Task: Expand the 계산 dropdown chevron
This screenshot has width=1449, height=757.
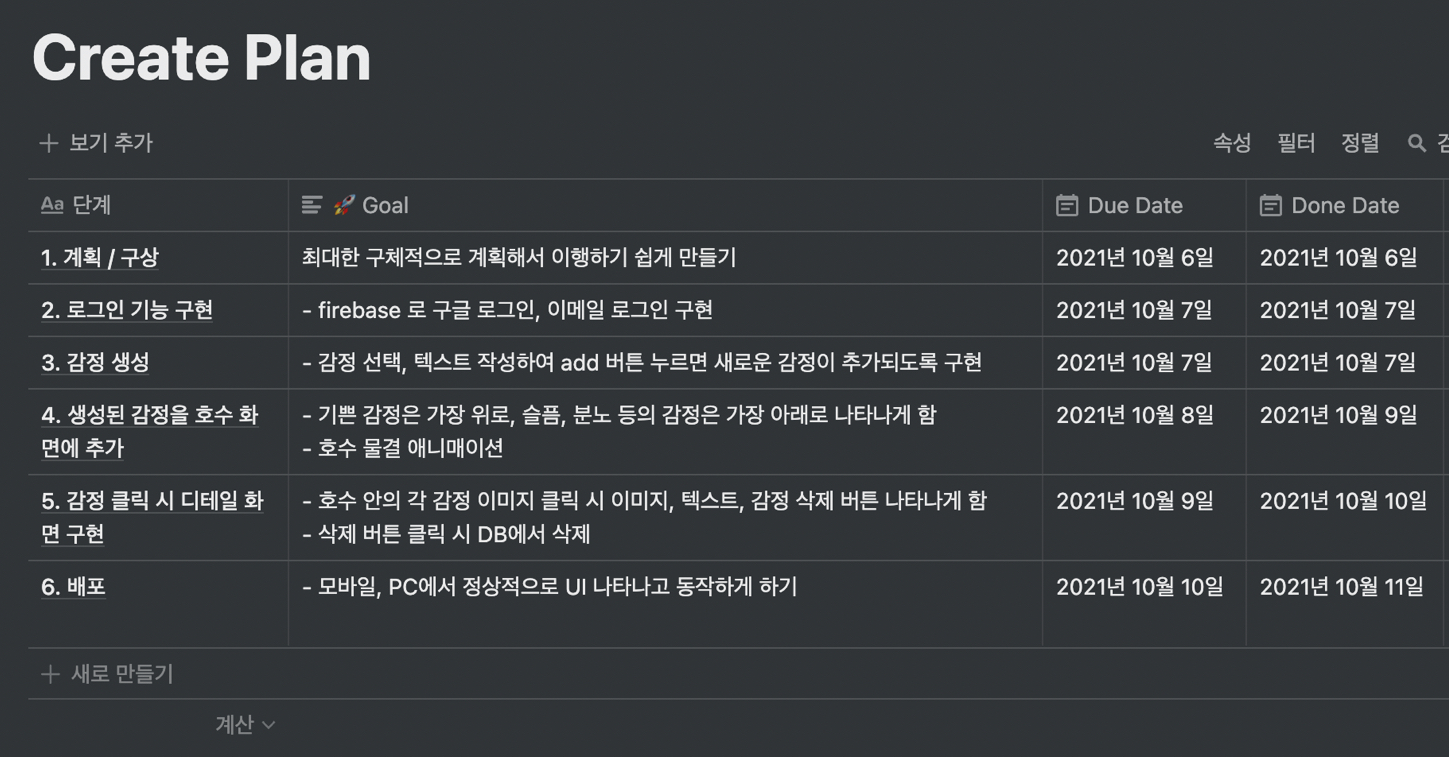Action: coord(268,725)
